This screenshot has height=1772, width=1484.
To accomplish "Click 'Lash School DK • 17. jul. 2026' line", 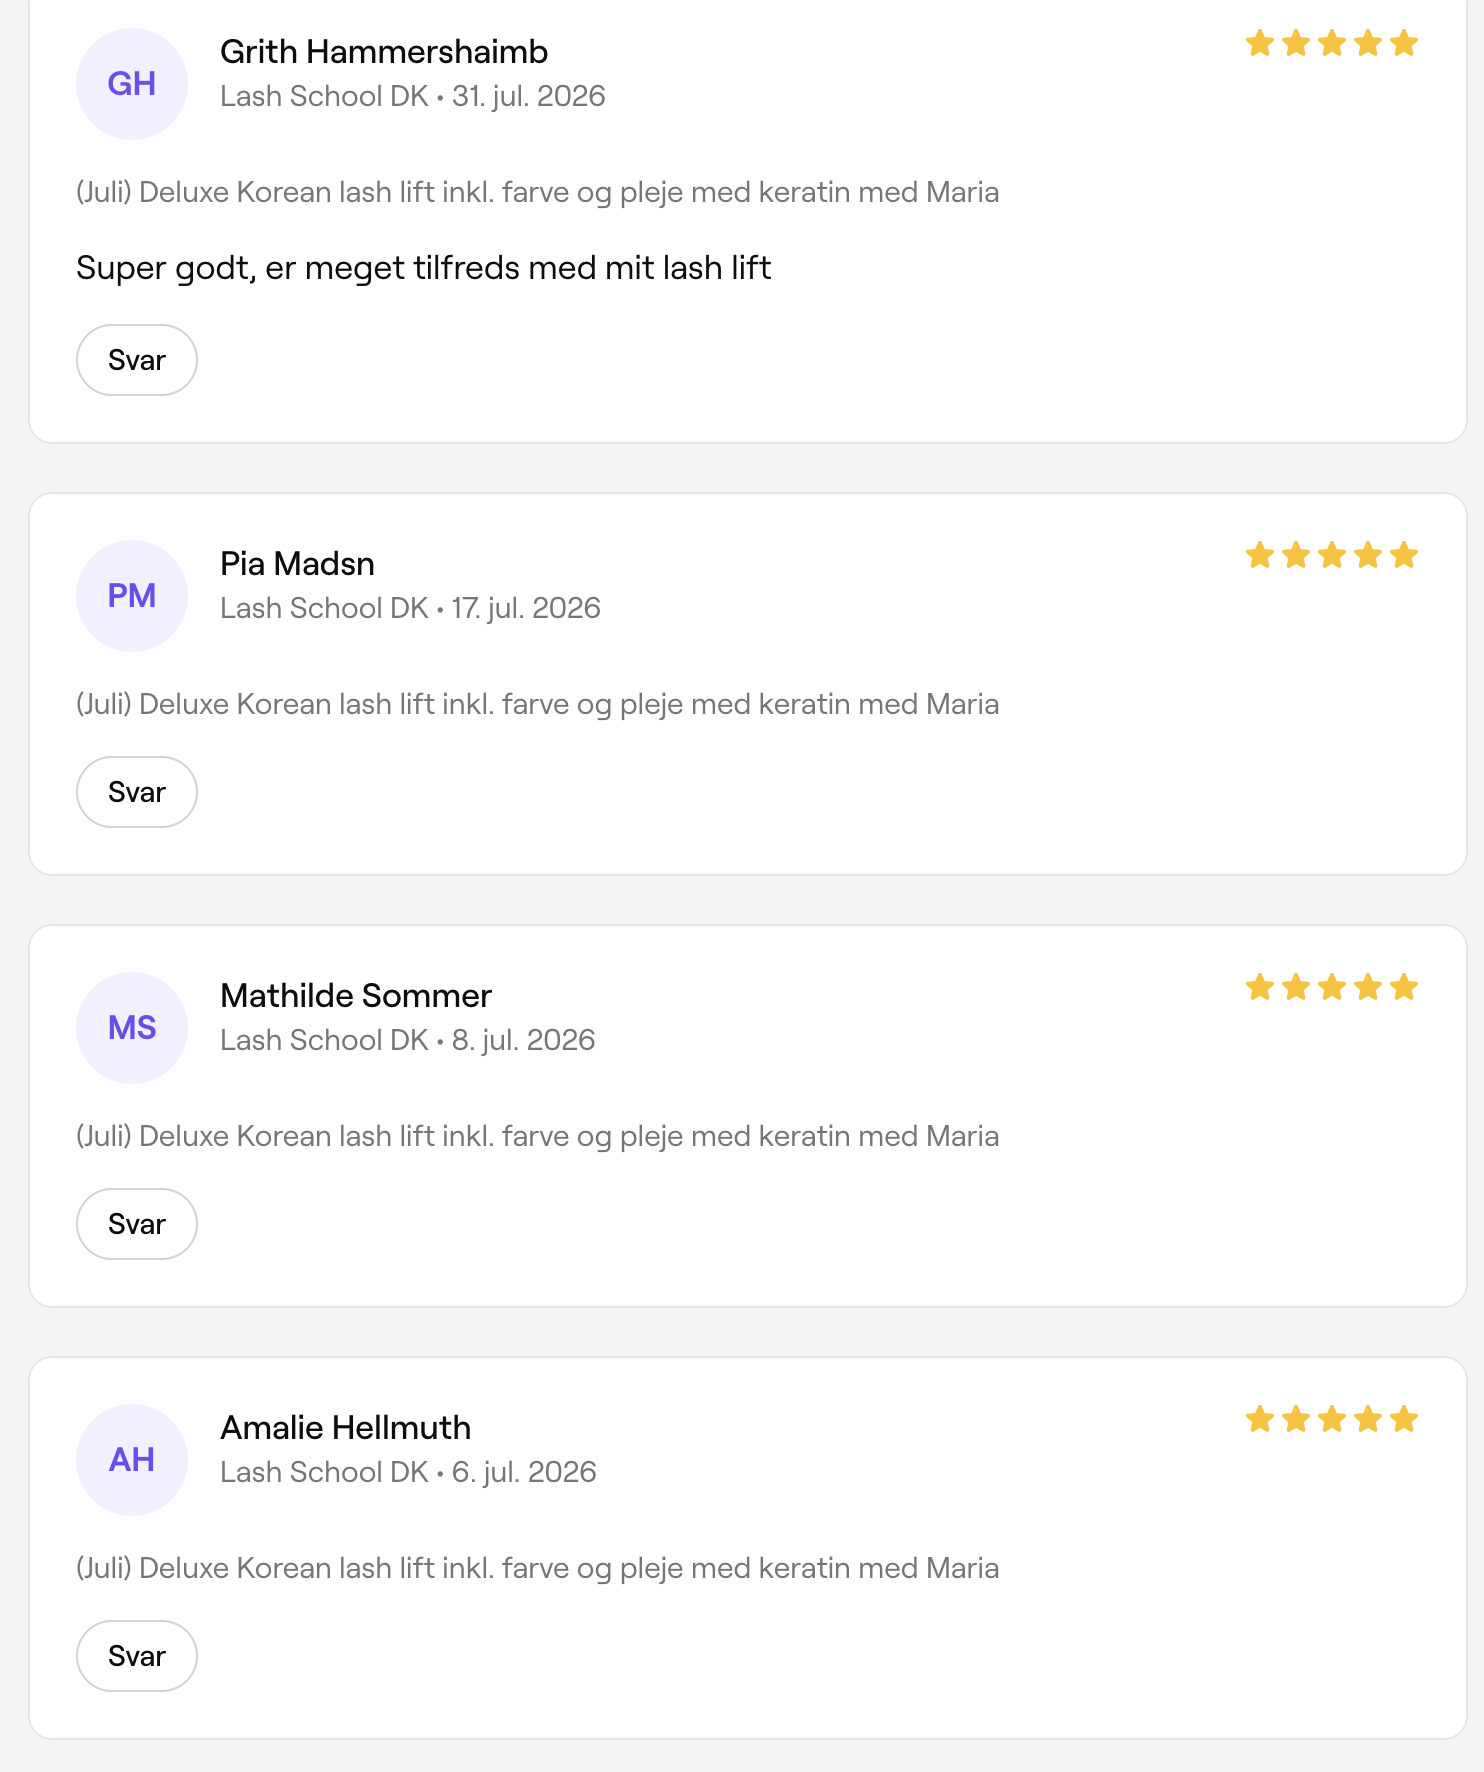I will click(x=410, y=608).
